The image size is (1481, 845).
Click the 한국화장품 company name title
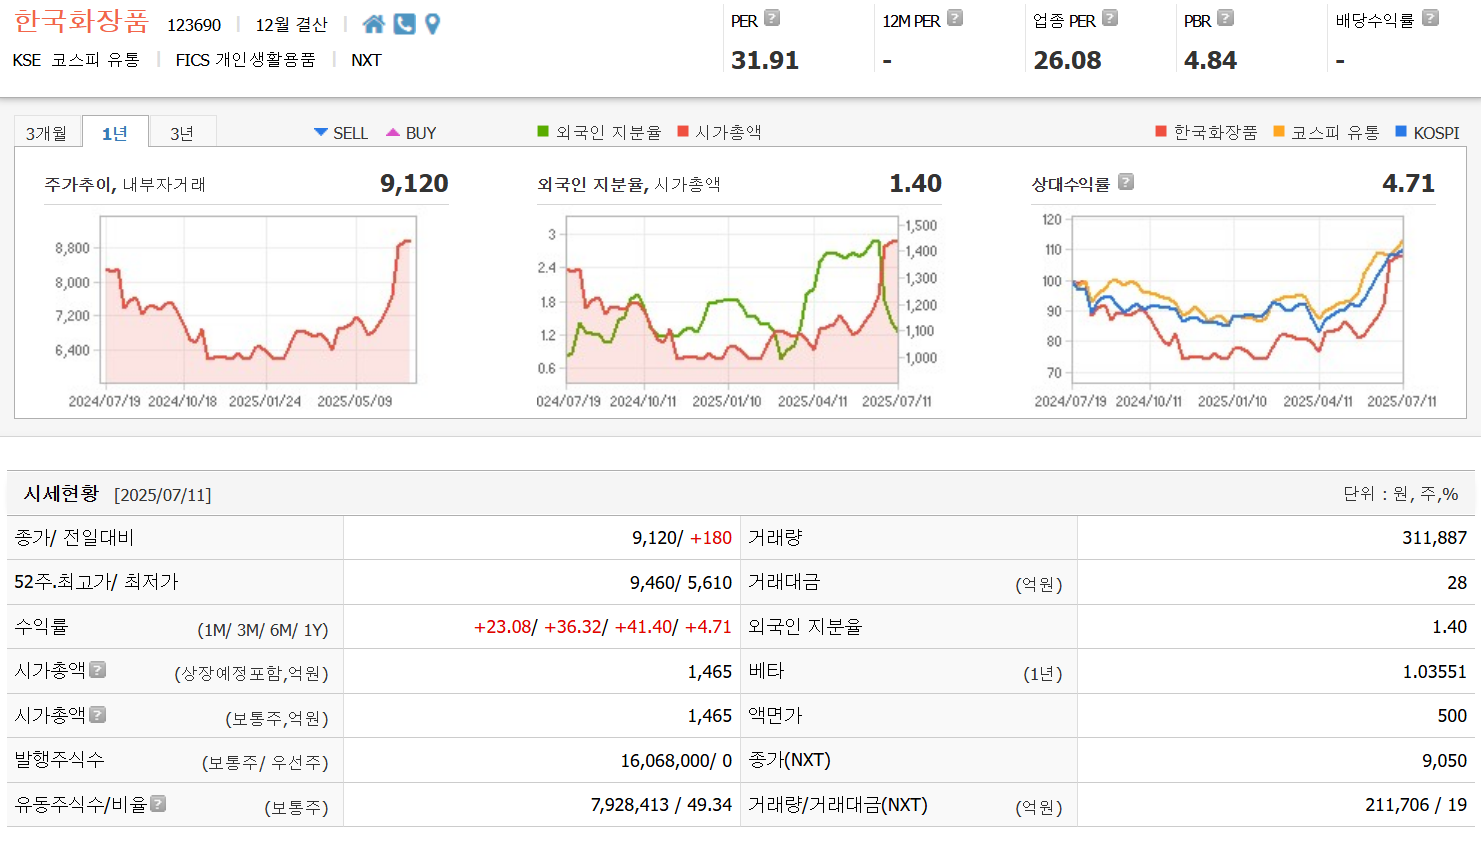(81, 21)
